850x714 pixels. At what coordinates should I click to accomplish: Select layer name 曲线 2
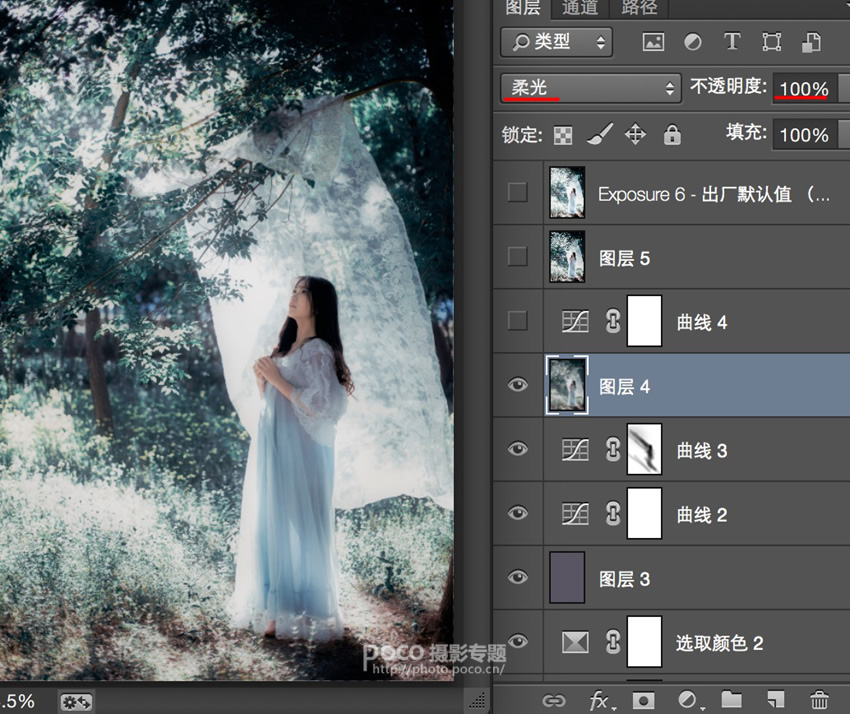[701, 514]
